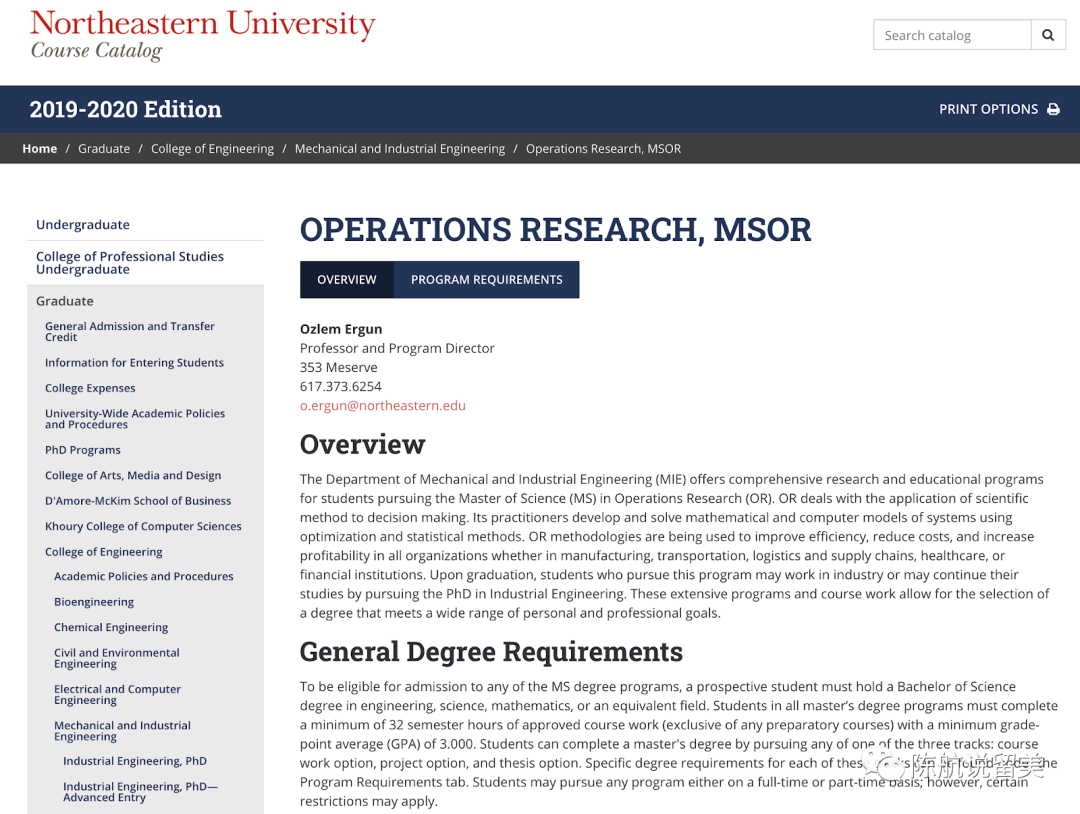Open the Graduate breadcrumb link

104,148
